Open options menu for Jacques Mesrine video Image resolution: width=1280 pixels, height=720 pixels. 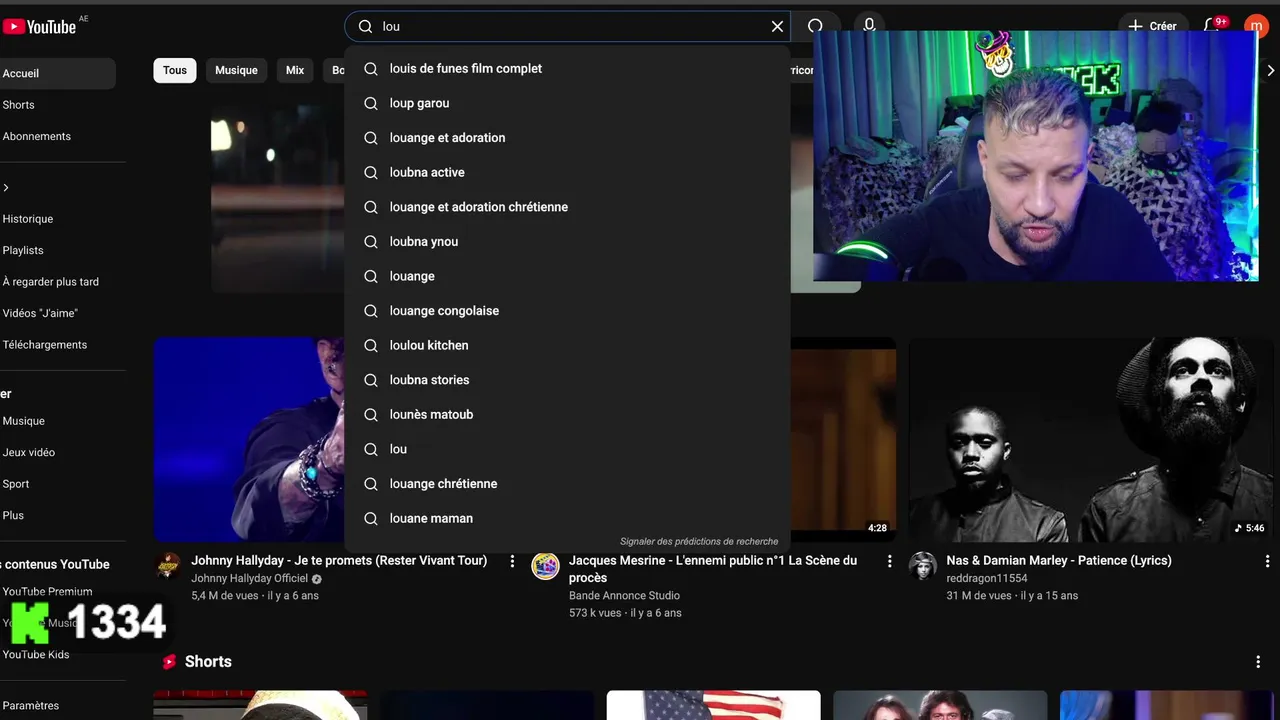point(889,562)
